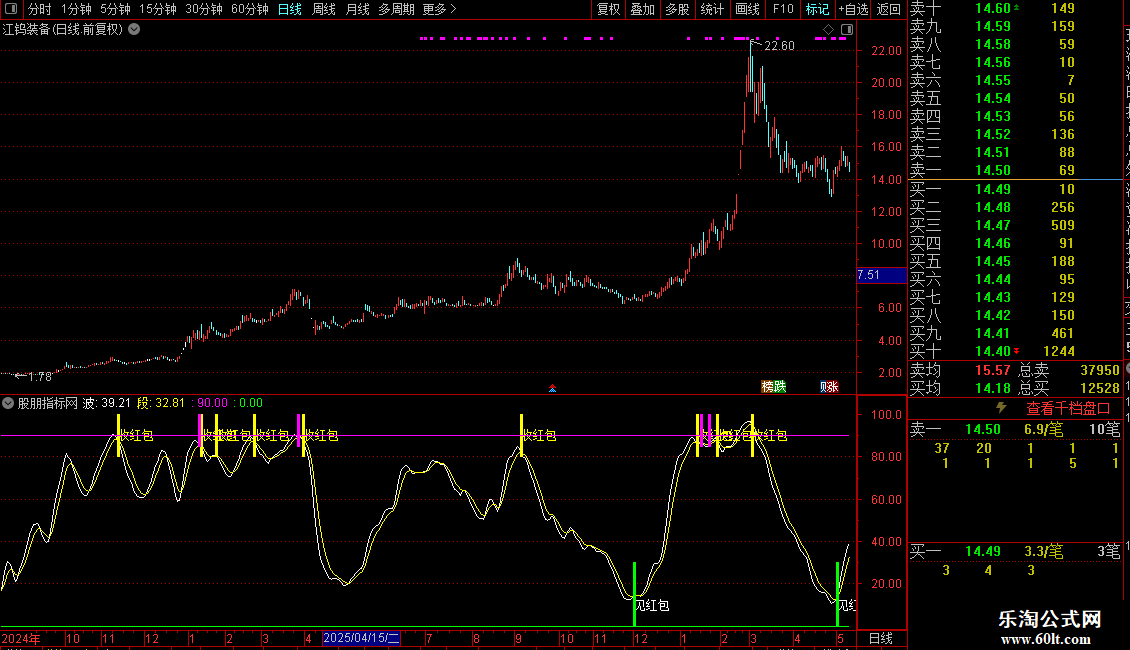Click the green 跌 tag
This screenshot has width=1130, height=650.
click(x=780, y=387)
